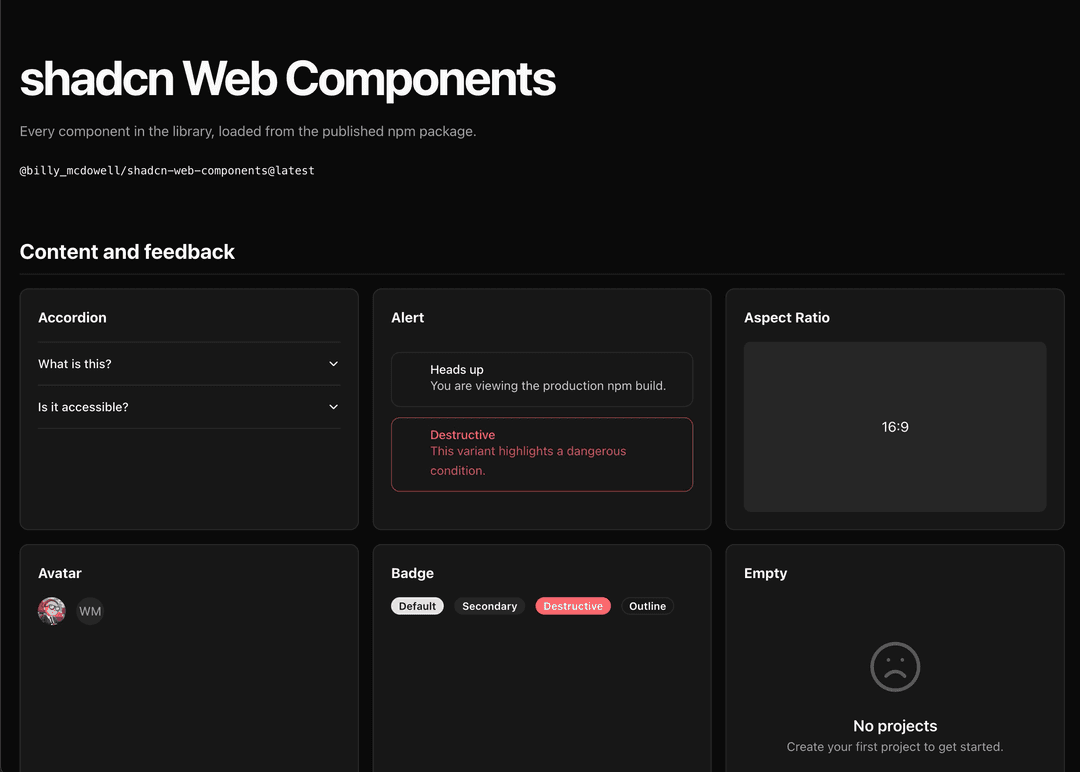Click the "Aspect Ratio" card title
1080x772 pixels.
[x=787, y=317]
